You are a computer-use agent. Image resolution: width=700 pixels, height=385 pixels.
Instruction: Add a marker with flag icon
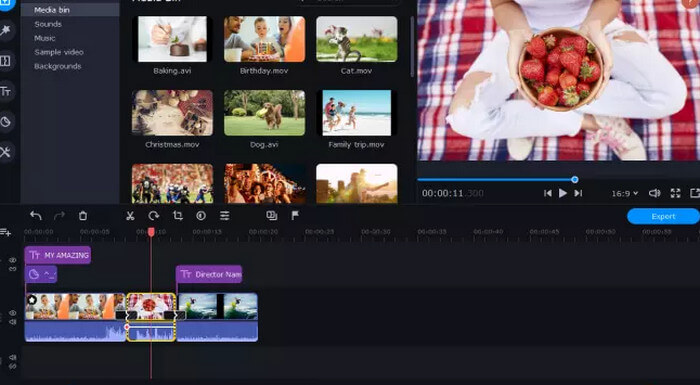pyautogui.click(x=295, y=216)
